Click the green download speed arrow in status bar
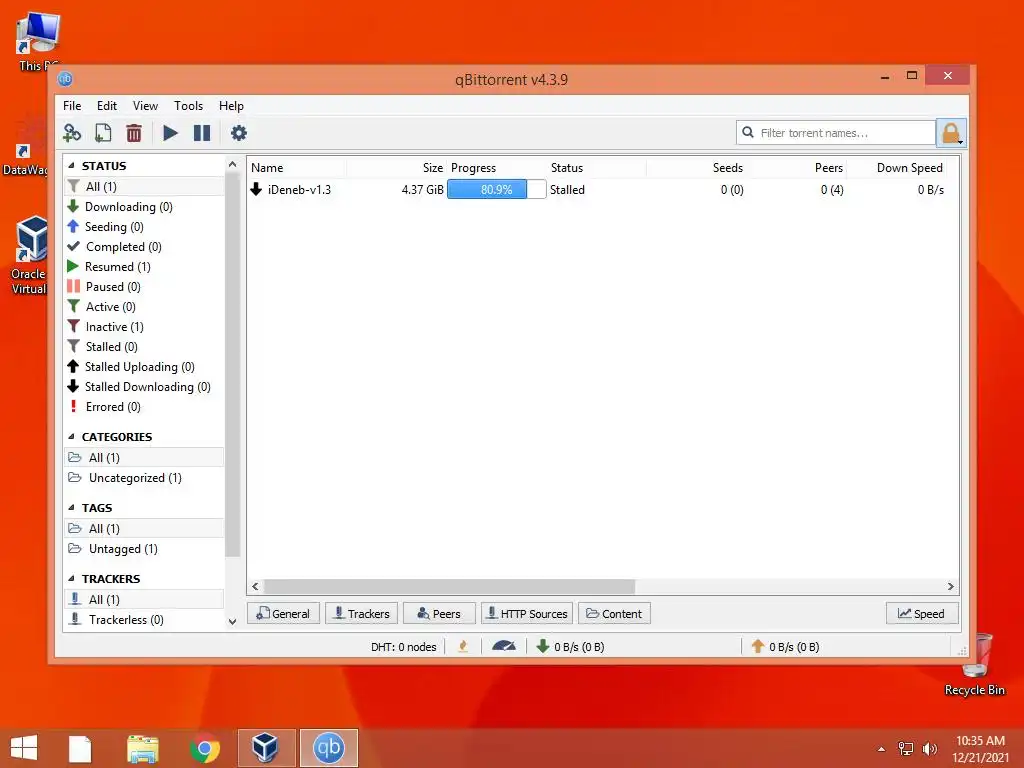 pos(542,647)
